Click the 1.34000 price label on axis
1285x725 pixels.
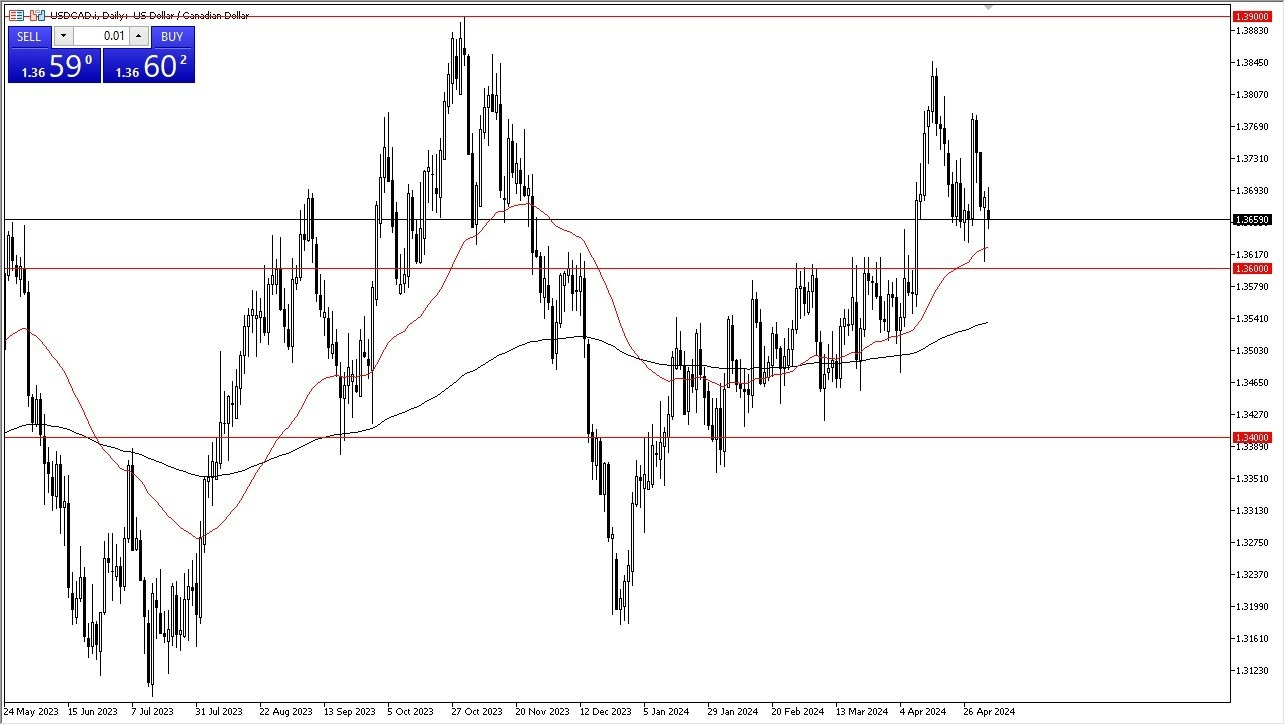pos(1252,437)
